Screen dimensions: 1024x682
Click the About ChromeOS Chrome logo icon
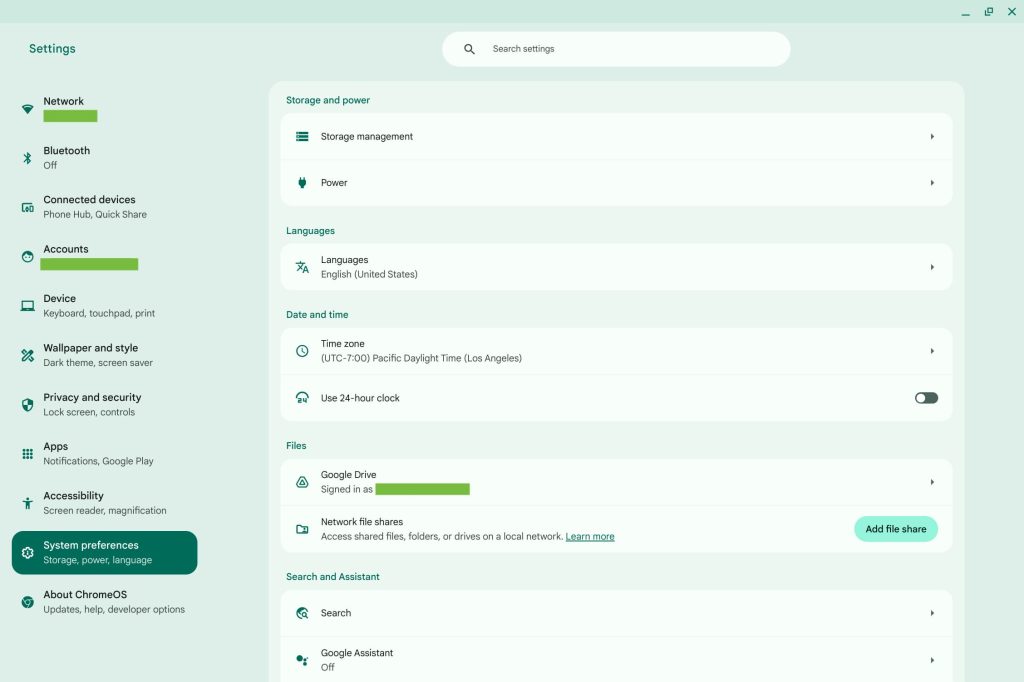click(x=27, y=602)
